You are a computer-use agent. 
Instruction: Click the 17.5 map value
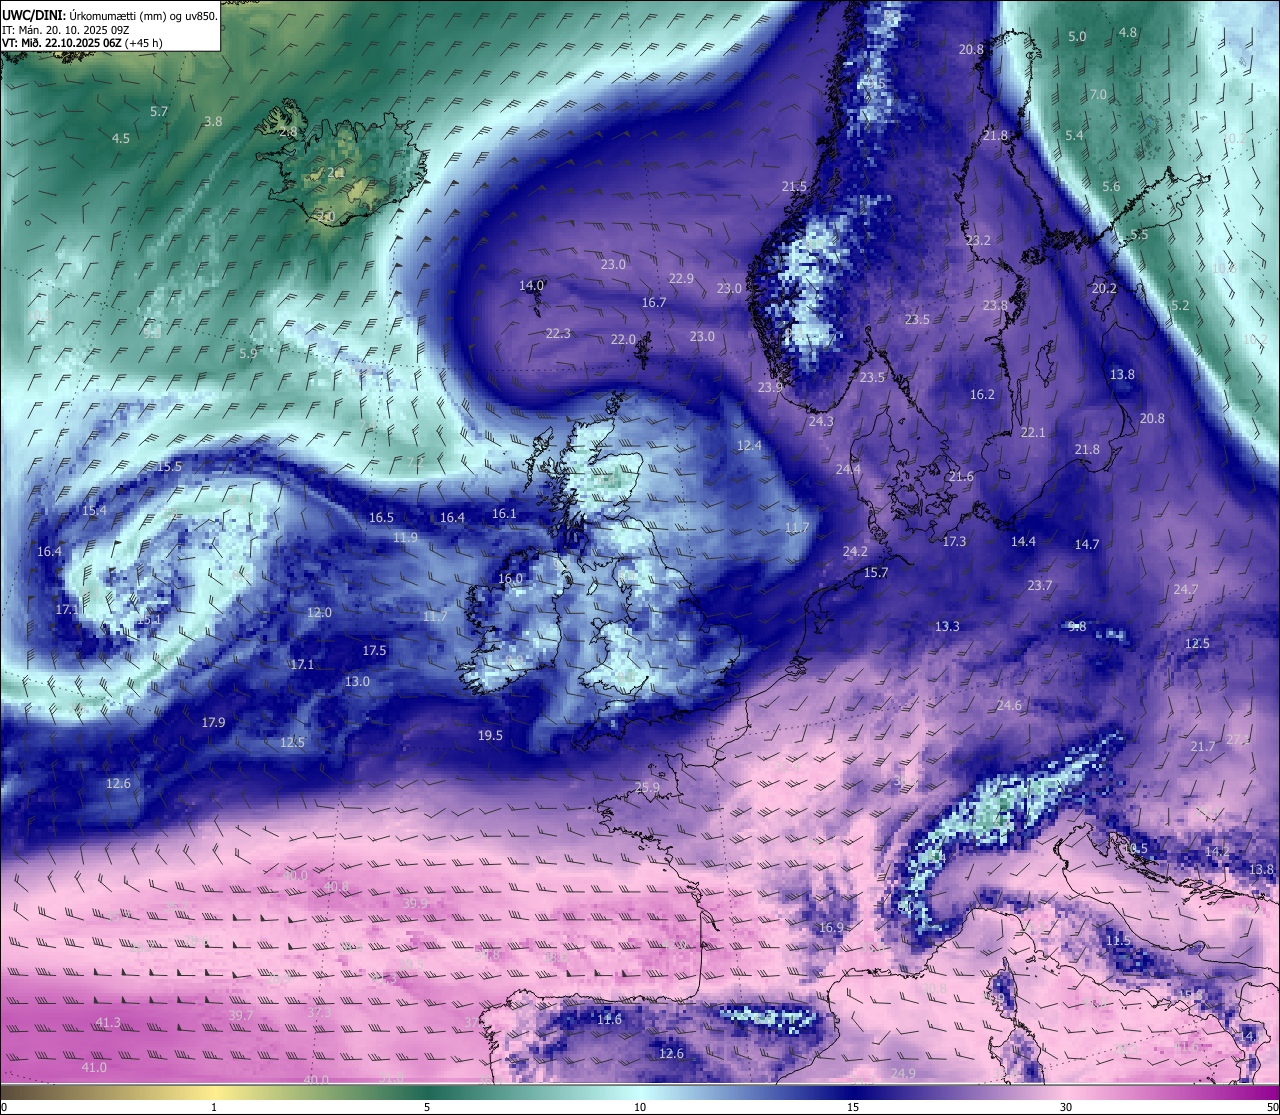point(374,650)
